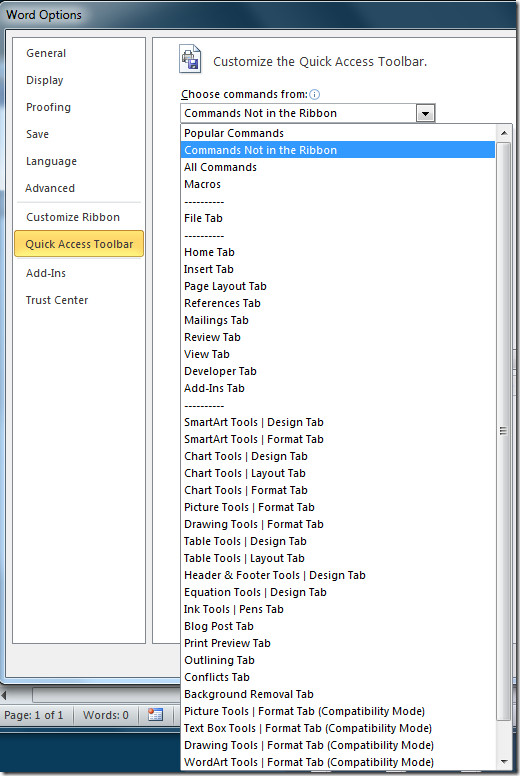Open the Choose commands from dropdown arrow
The width and height of the screenshot is (520, 776).
(425, 113)
